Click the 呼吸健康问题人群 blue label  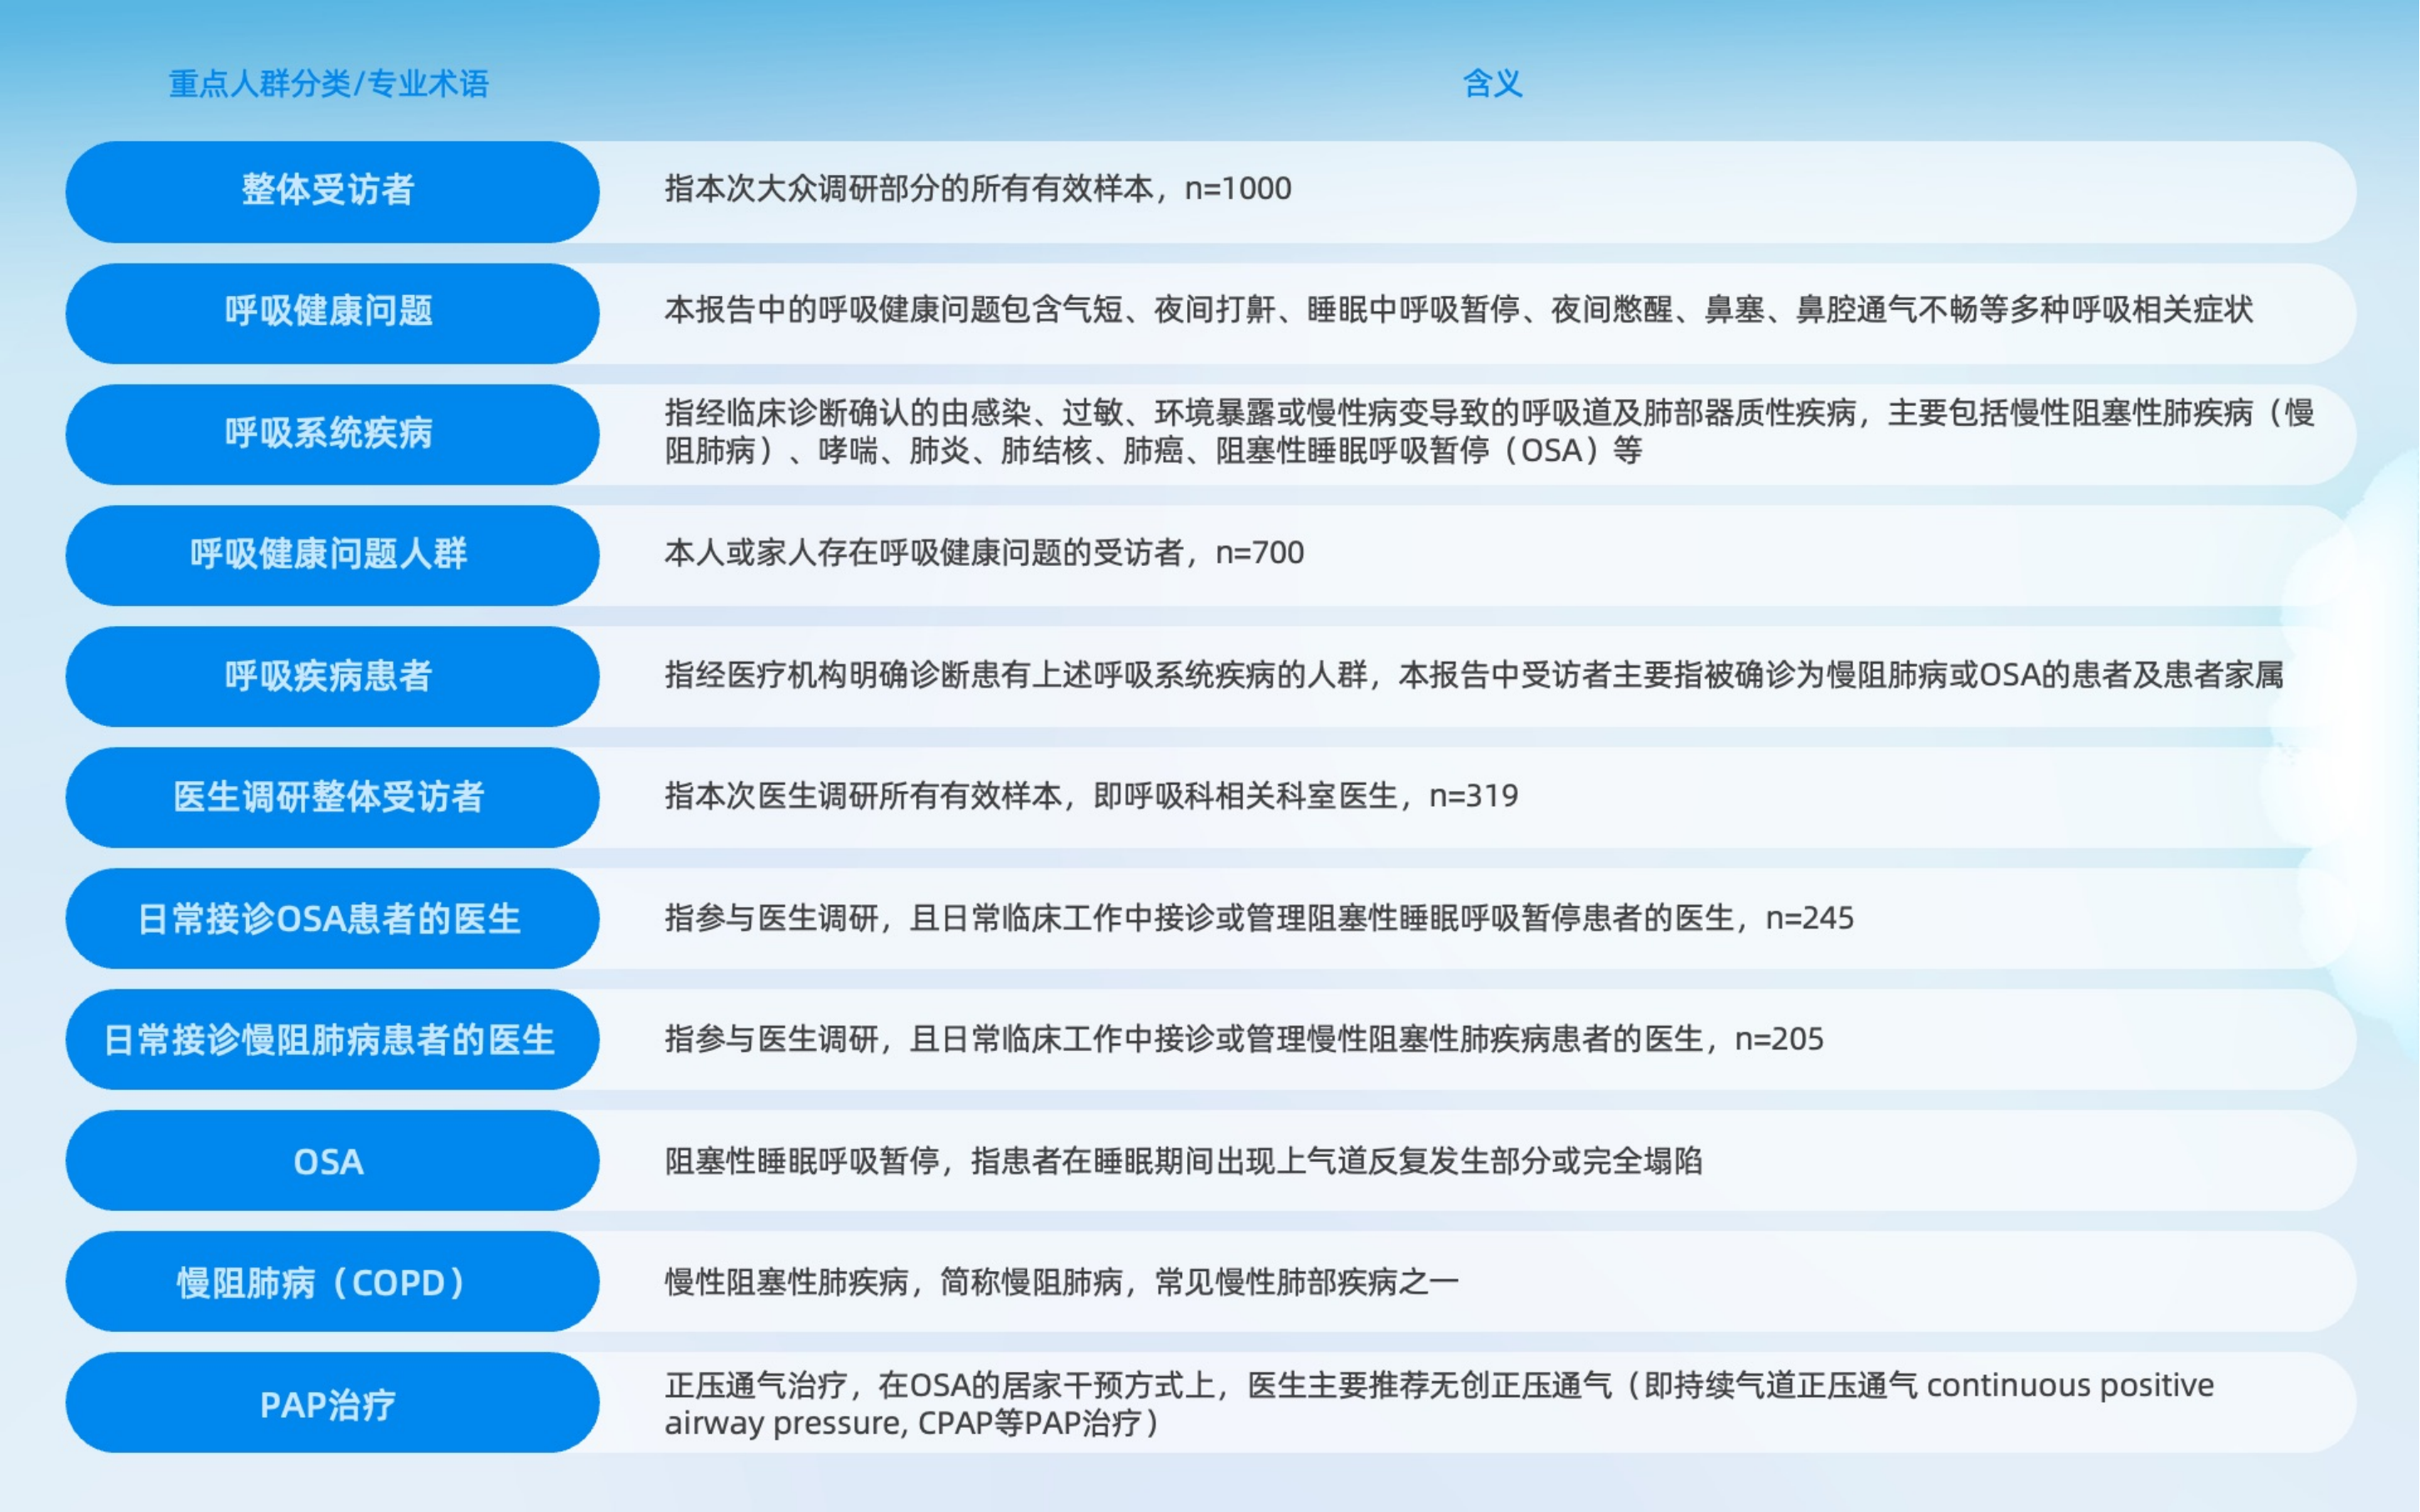point(330,554)
